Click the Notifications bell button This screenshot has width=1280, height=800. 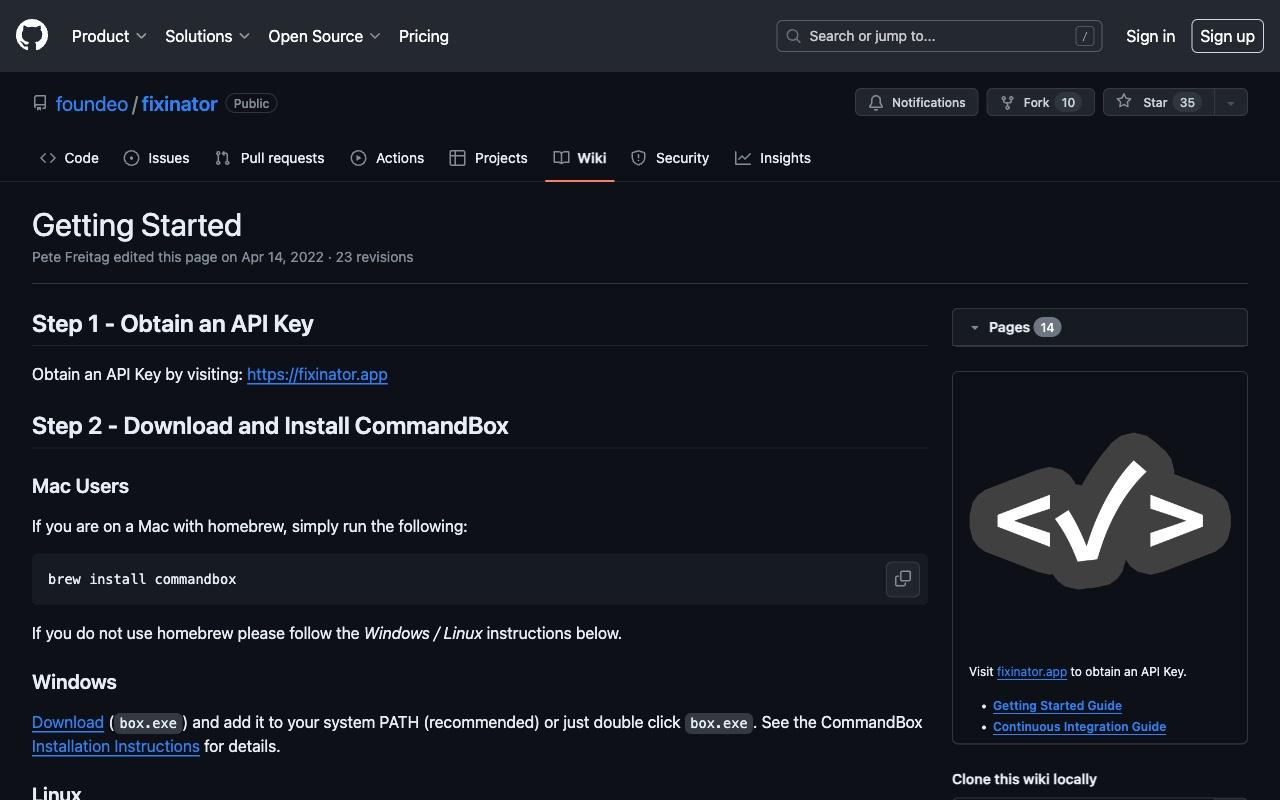916,102
